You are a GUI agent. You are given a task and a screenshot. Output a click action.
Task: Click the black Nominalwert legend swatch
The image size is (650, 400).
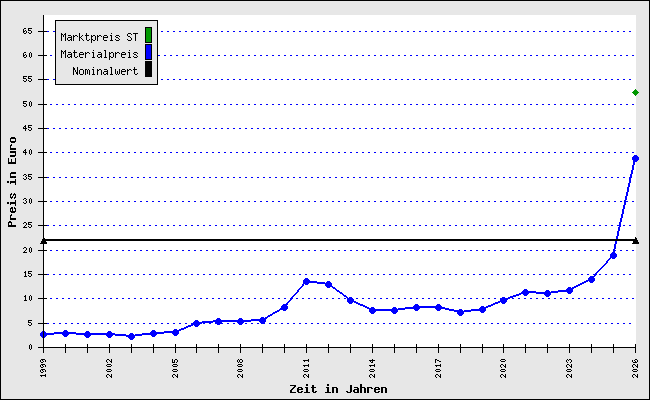[148, 69]
